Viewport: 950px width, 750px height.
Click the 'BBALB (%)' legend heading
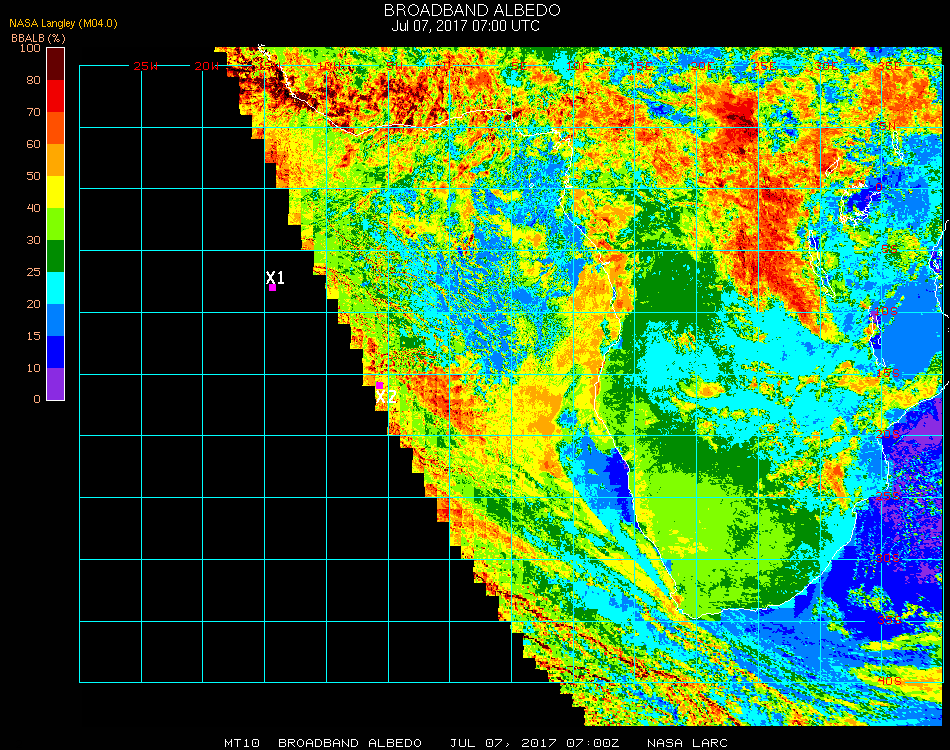click(x=38, y=38)
